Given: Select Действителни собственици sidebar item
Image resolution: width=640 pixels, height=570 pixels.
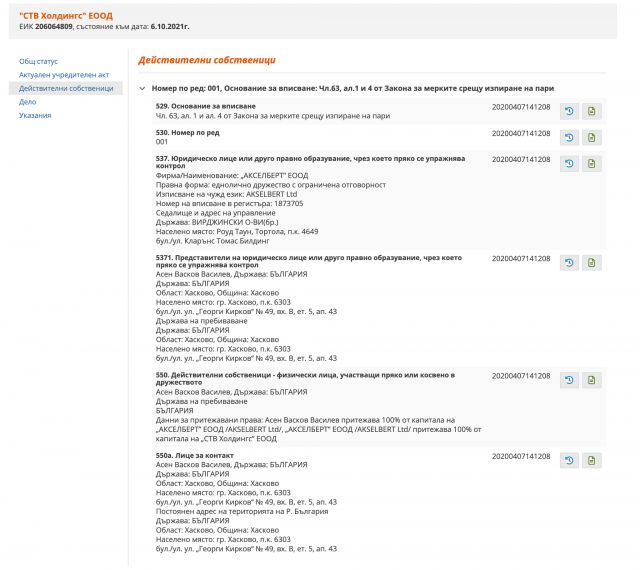Looking at the screenshot, I should [x=66, y=89].
